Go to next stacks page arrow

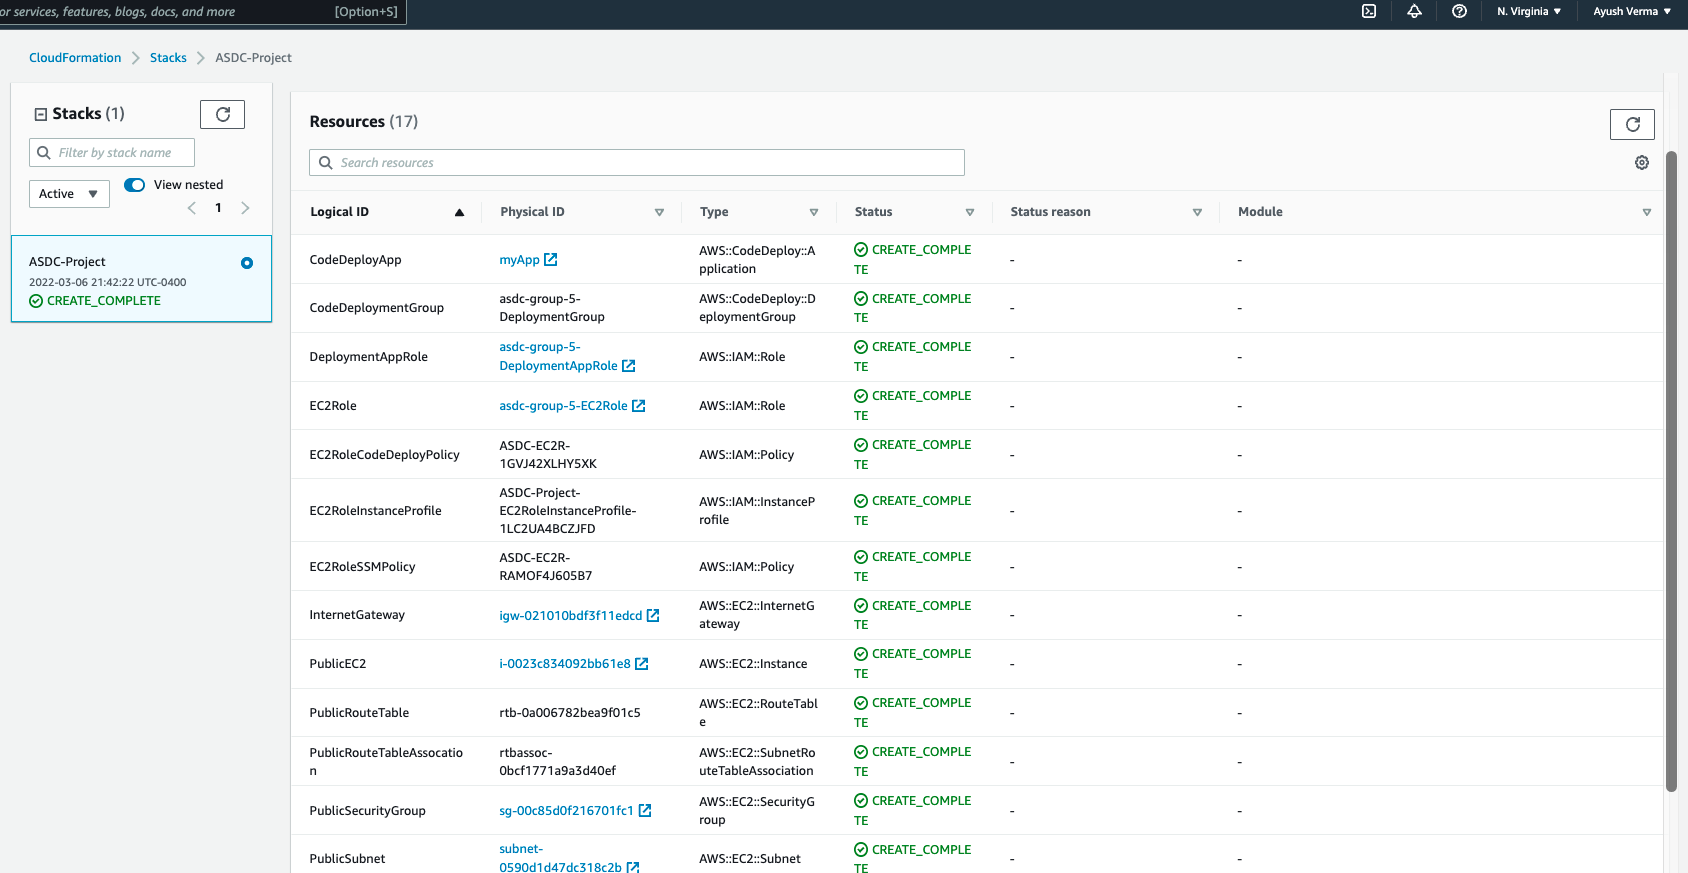[x=245, y=208]
